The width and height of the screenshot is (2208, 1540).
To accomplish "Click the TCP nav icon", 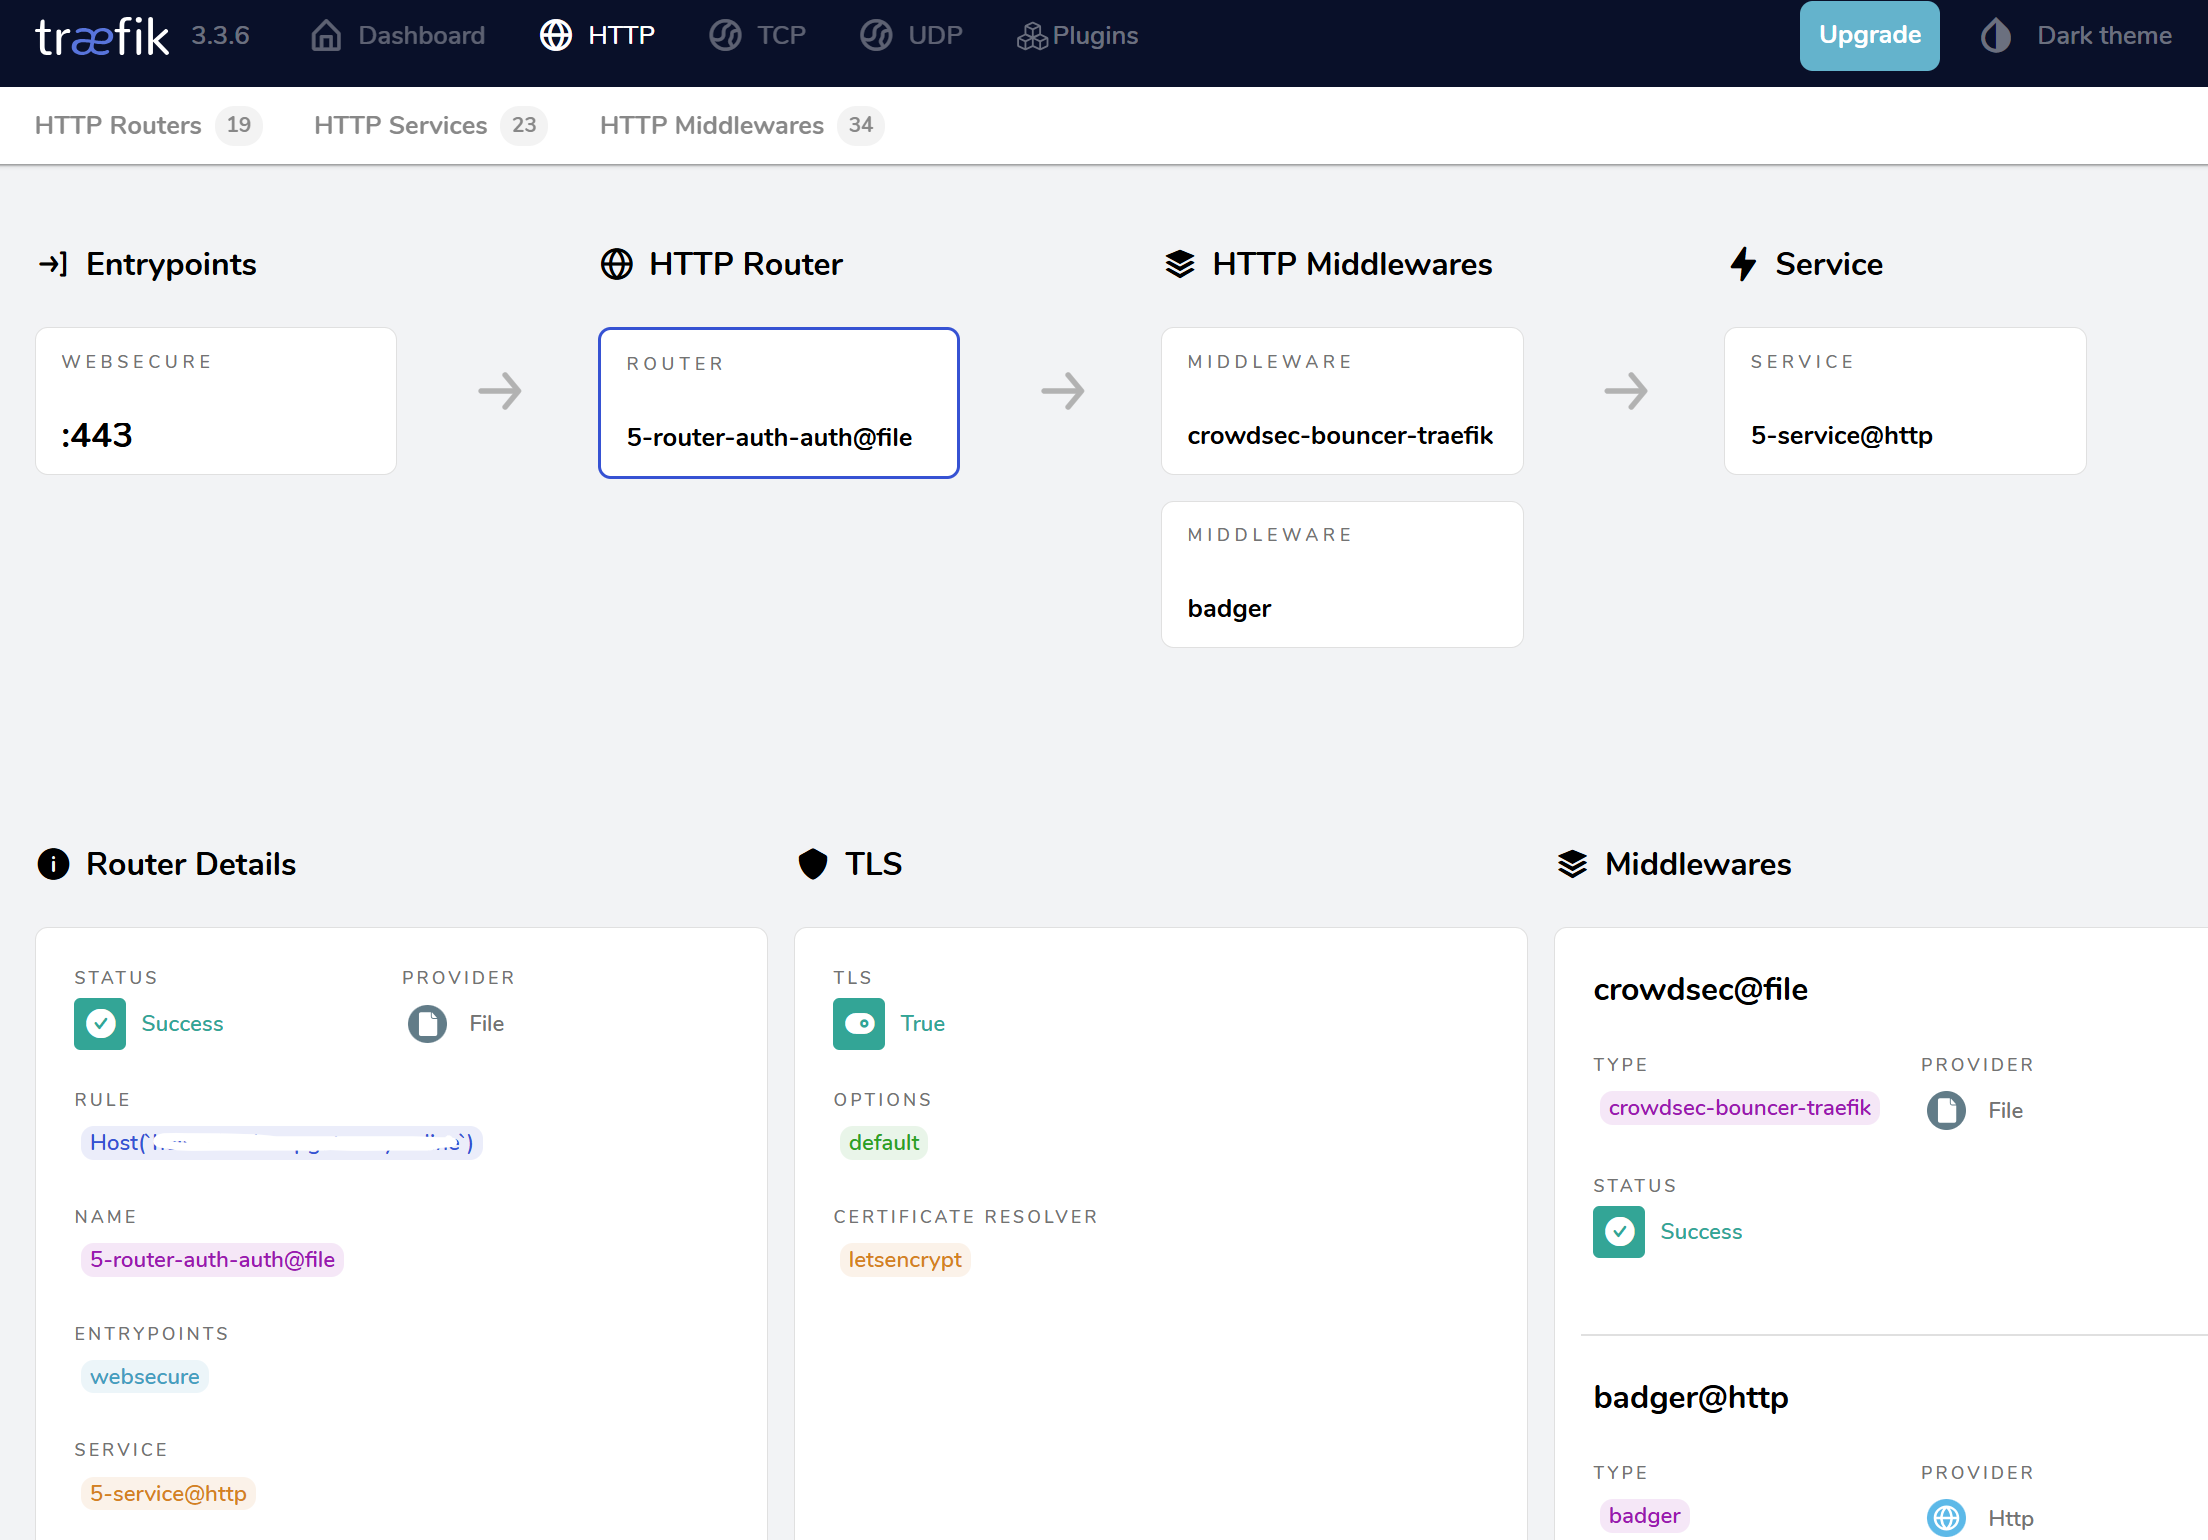I will point(725,36).
